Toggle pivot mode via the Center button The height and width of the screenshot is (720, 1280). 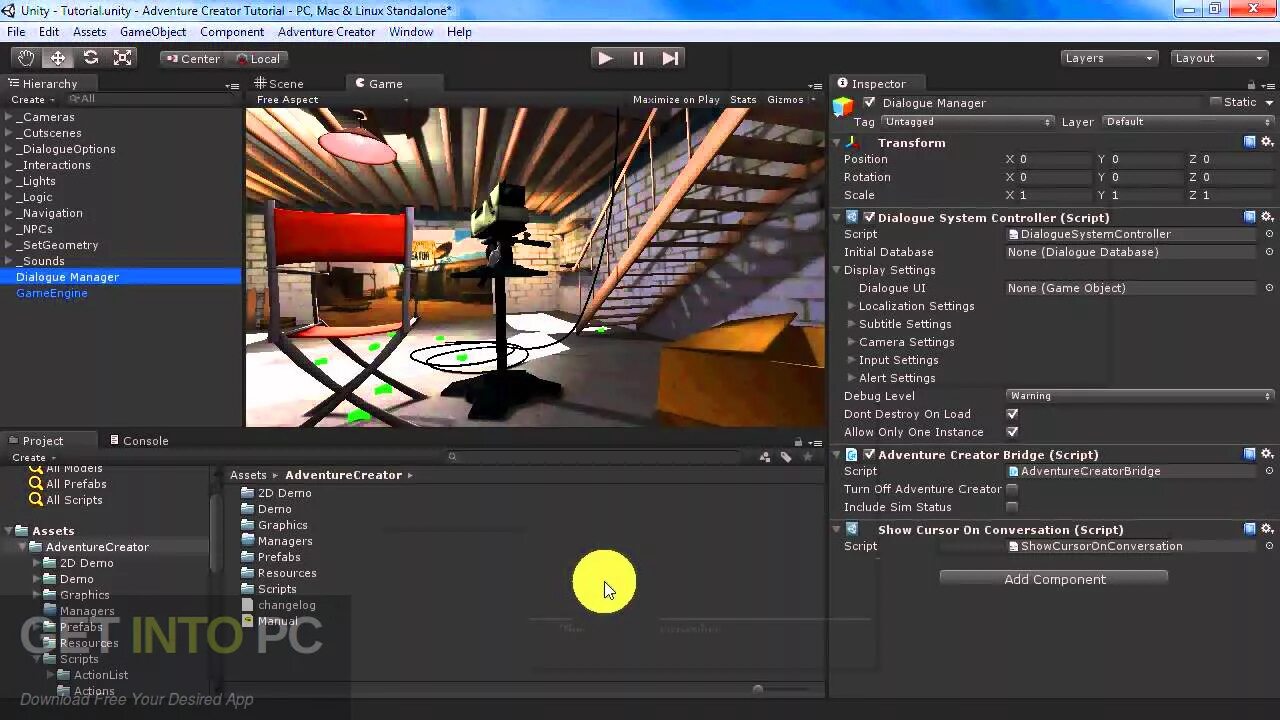point(192,58)
